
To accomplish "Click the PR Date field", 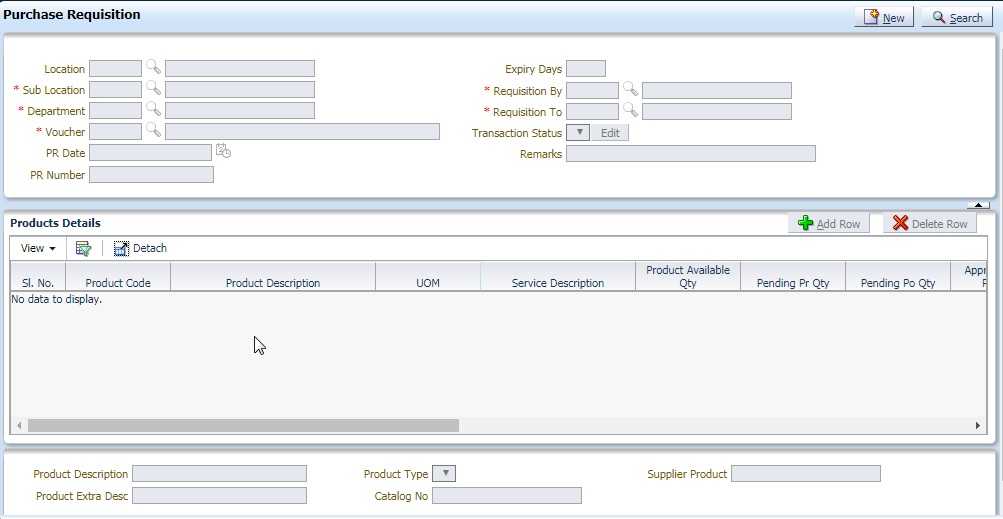I will point(150,152).
